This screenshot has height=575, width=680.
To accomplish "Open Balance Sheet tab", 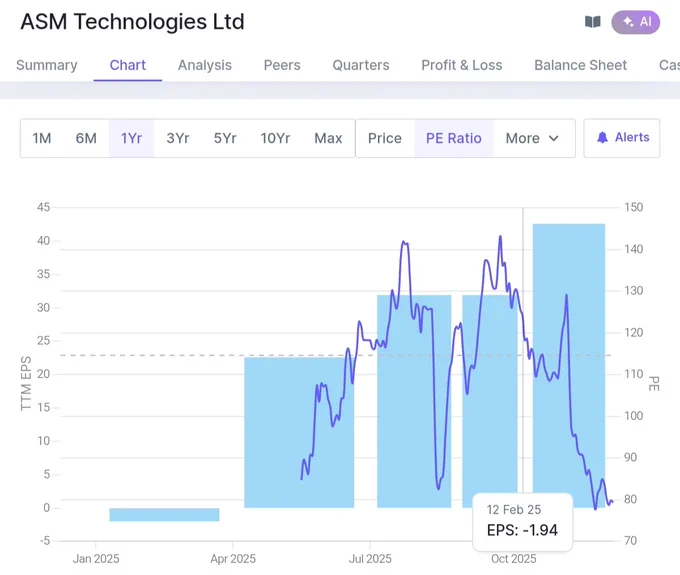I will [580, 65].
